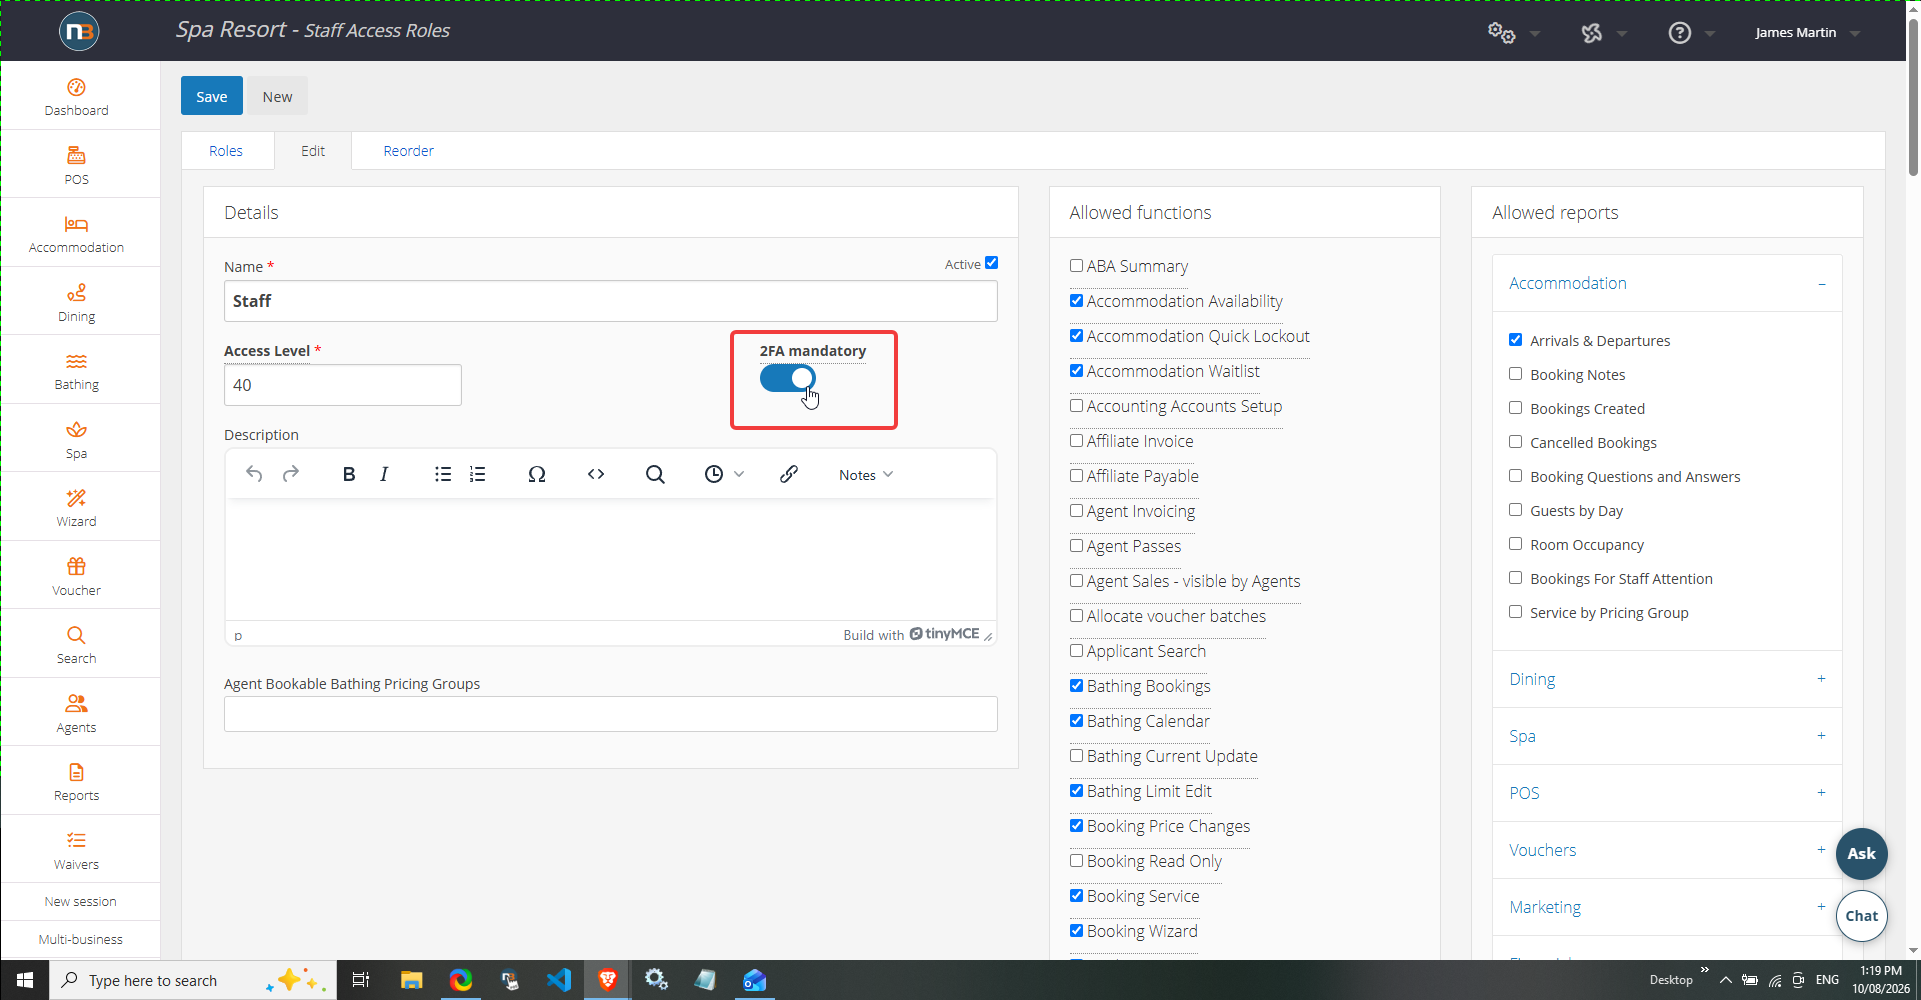Insert a numbered list in description
The width and height of the screenshot is (1921, 1000).
point(478,474)
